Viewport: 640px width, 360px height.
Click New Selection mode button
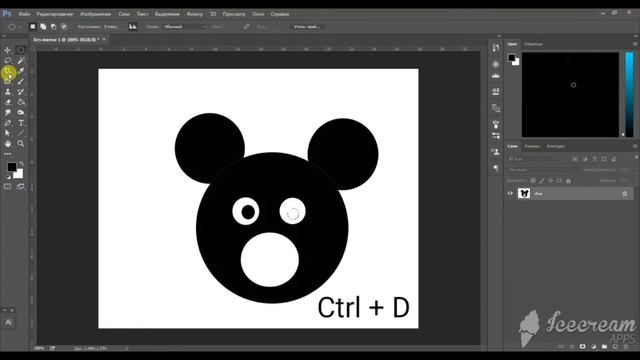[x=33, y=27]
